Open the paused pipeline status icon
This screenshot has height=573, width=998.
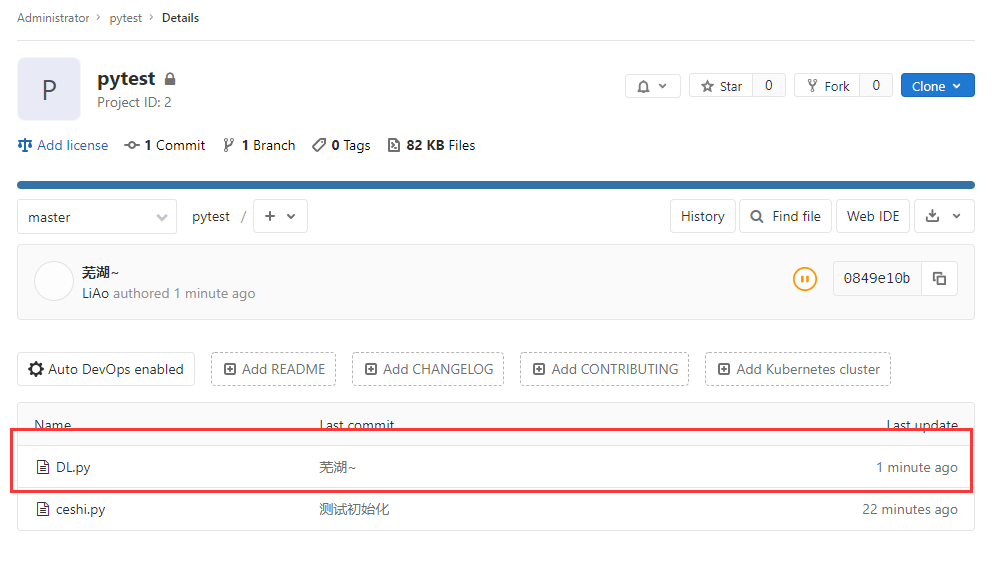click(805, 278)
